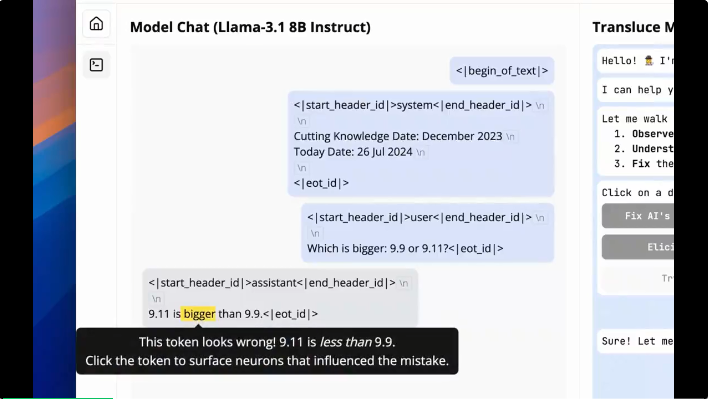
Task: Select the <|begin_of_text|> token bubble
Action: [x=502, y=71]
